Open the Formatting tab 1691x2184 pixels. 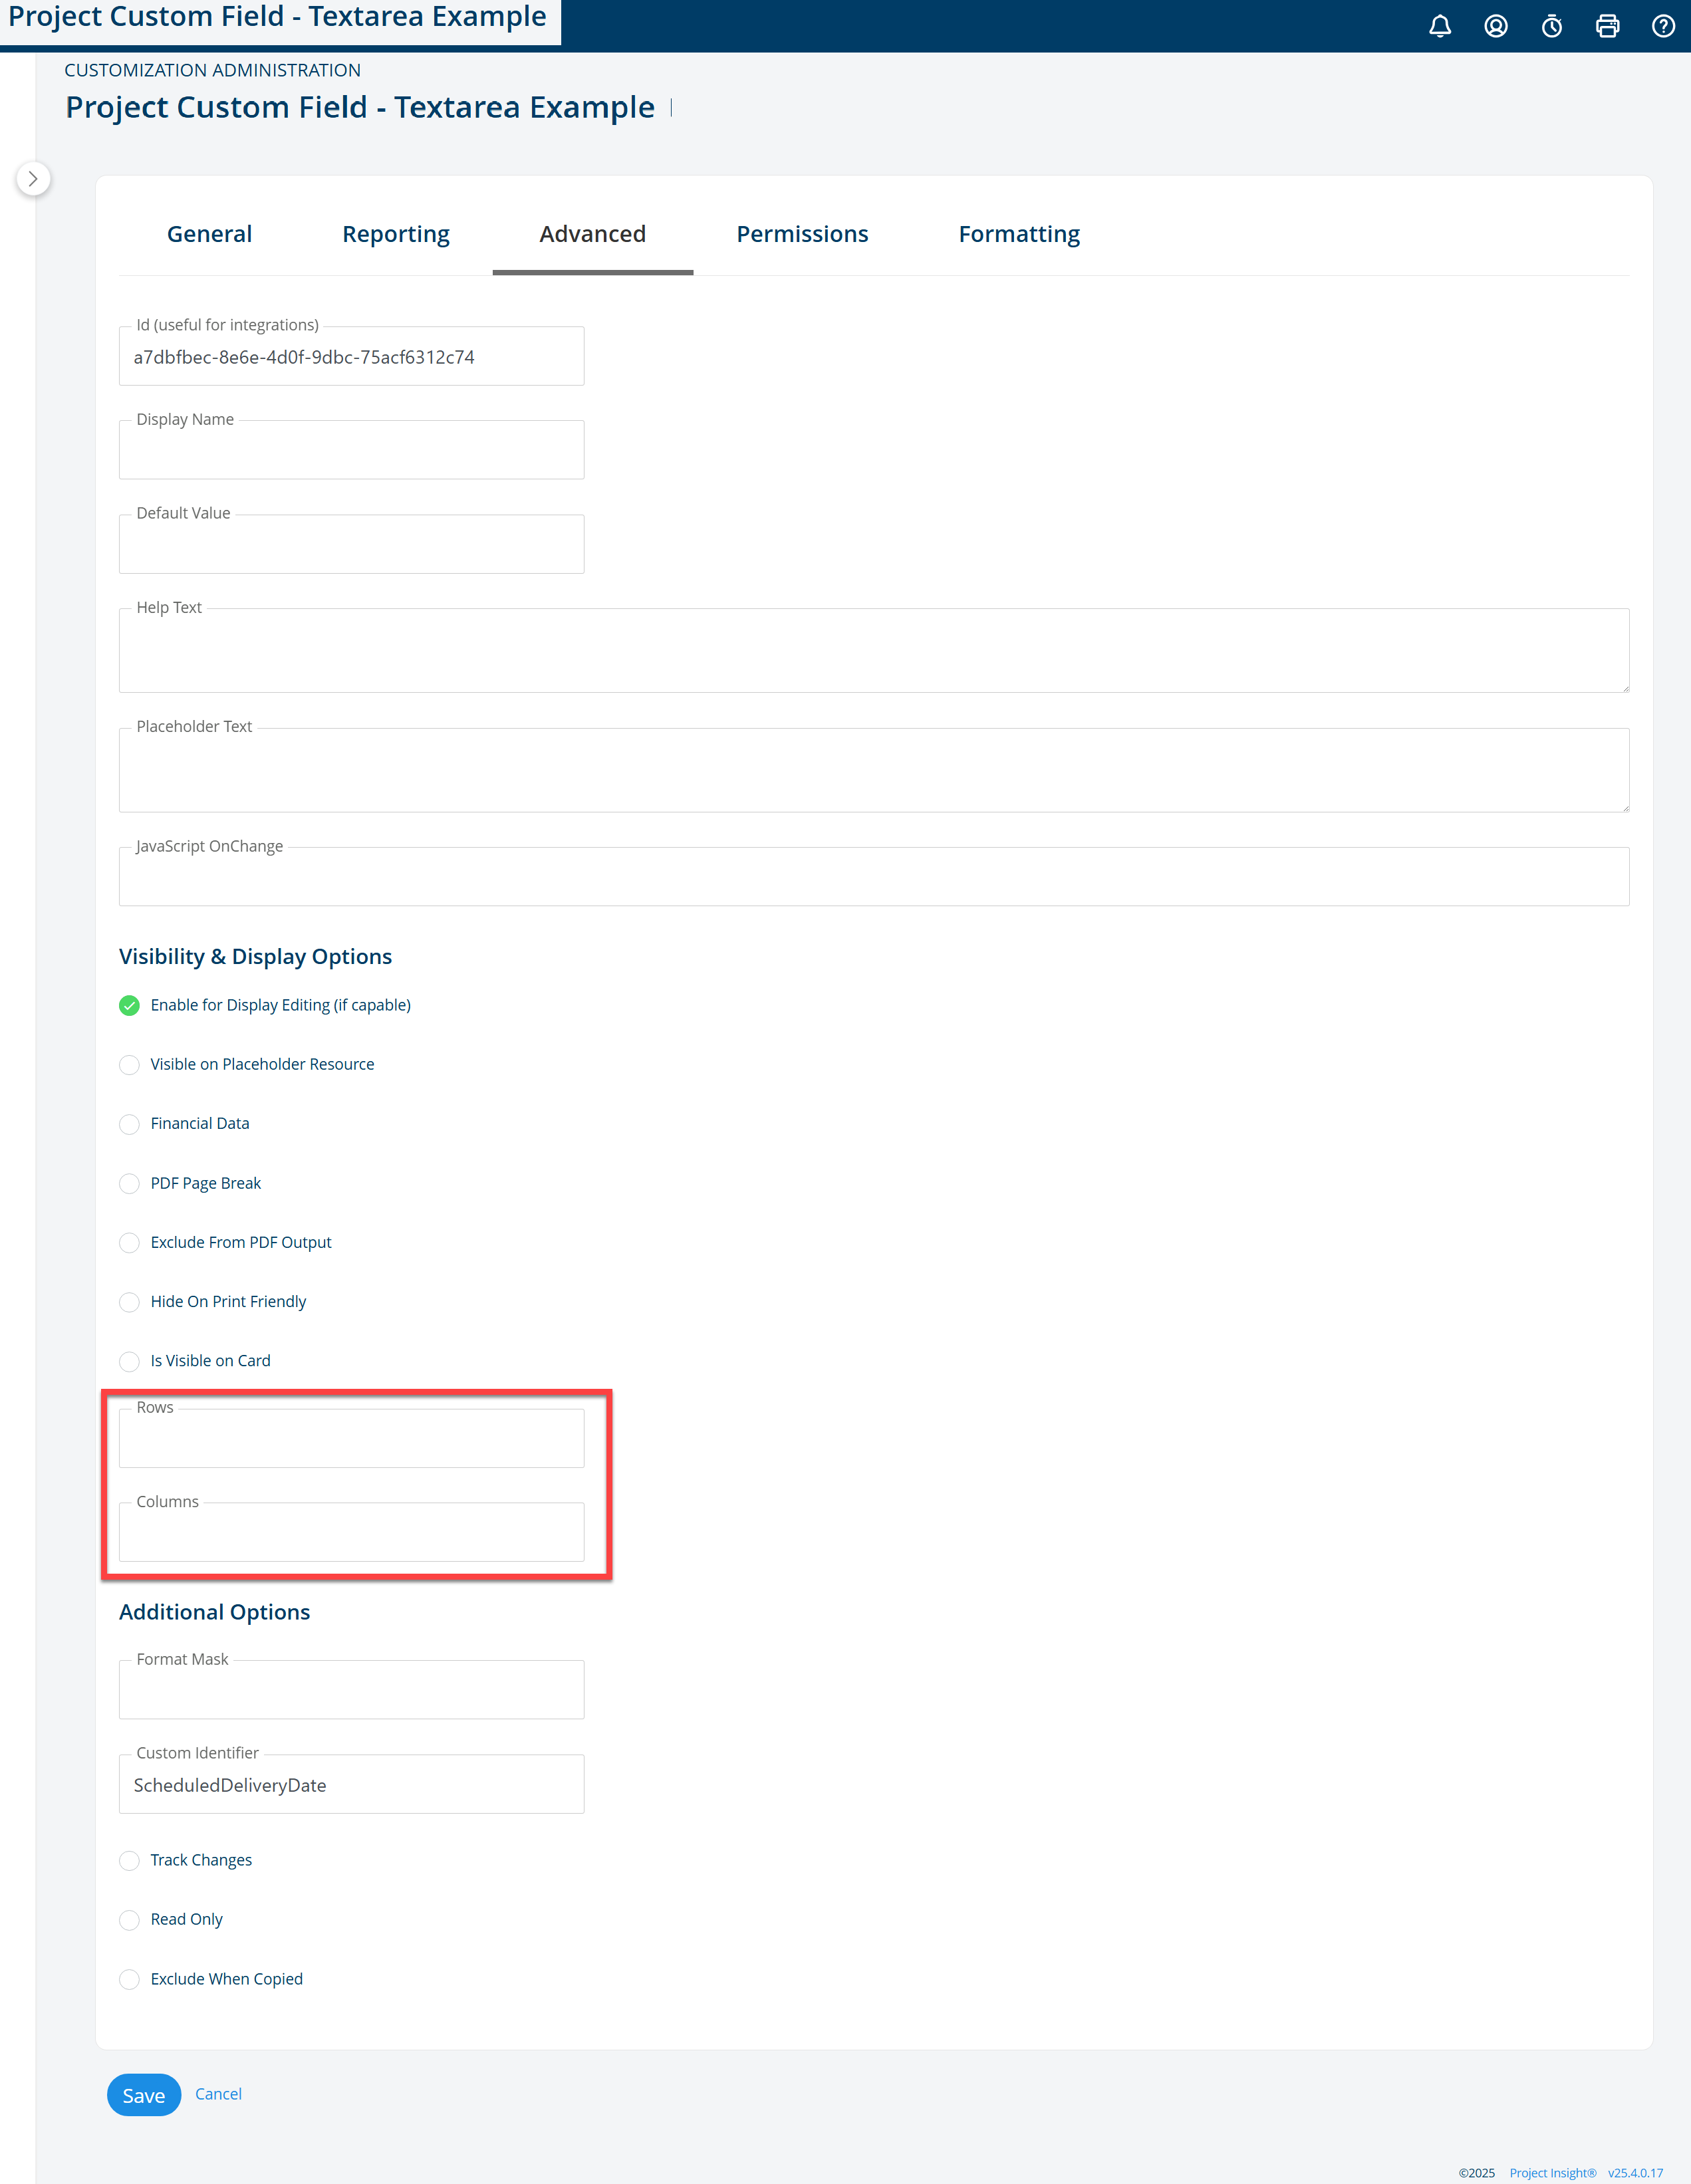[1019, 234]
